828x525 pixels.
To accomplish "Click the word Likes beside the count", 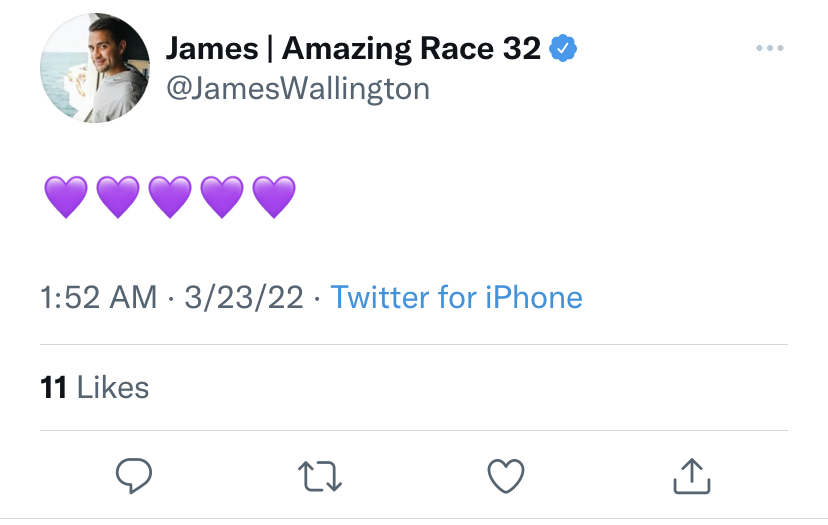I will pos(113,388).
